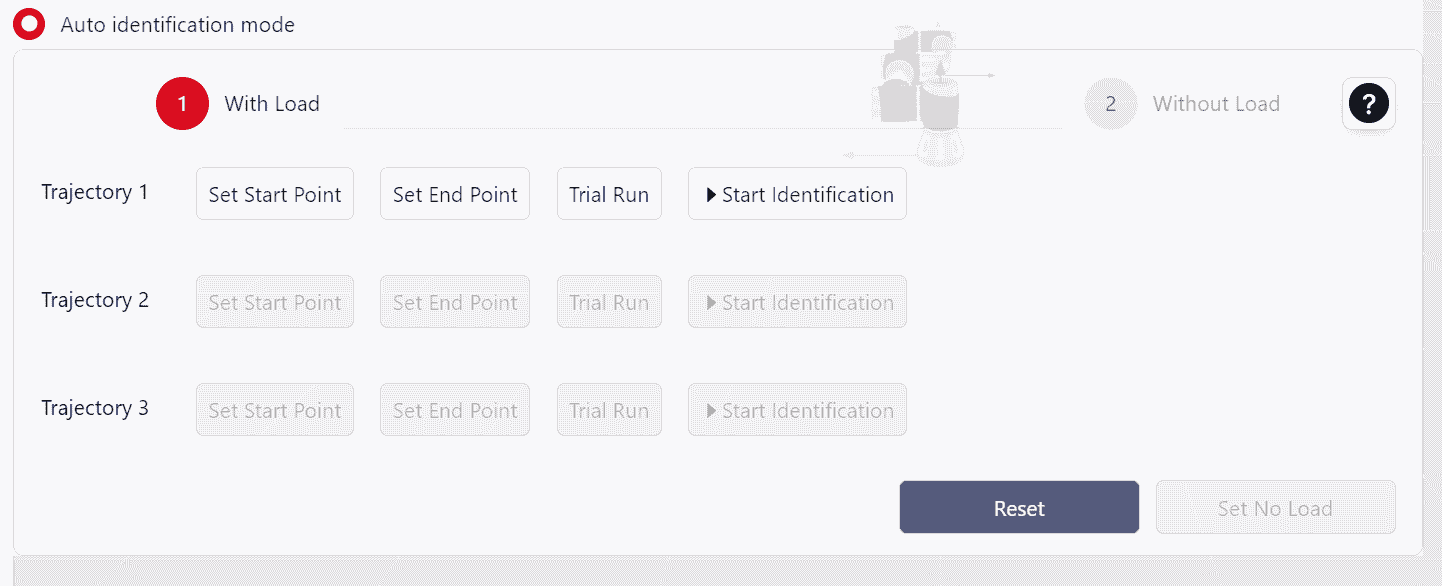The width and height of the screenshot is (1442, 586).
Task: Click Set End Point in Trajectory 2
Action: 455,302
